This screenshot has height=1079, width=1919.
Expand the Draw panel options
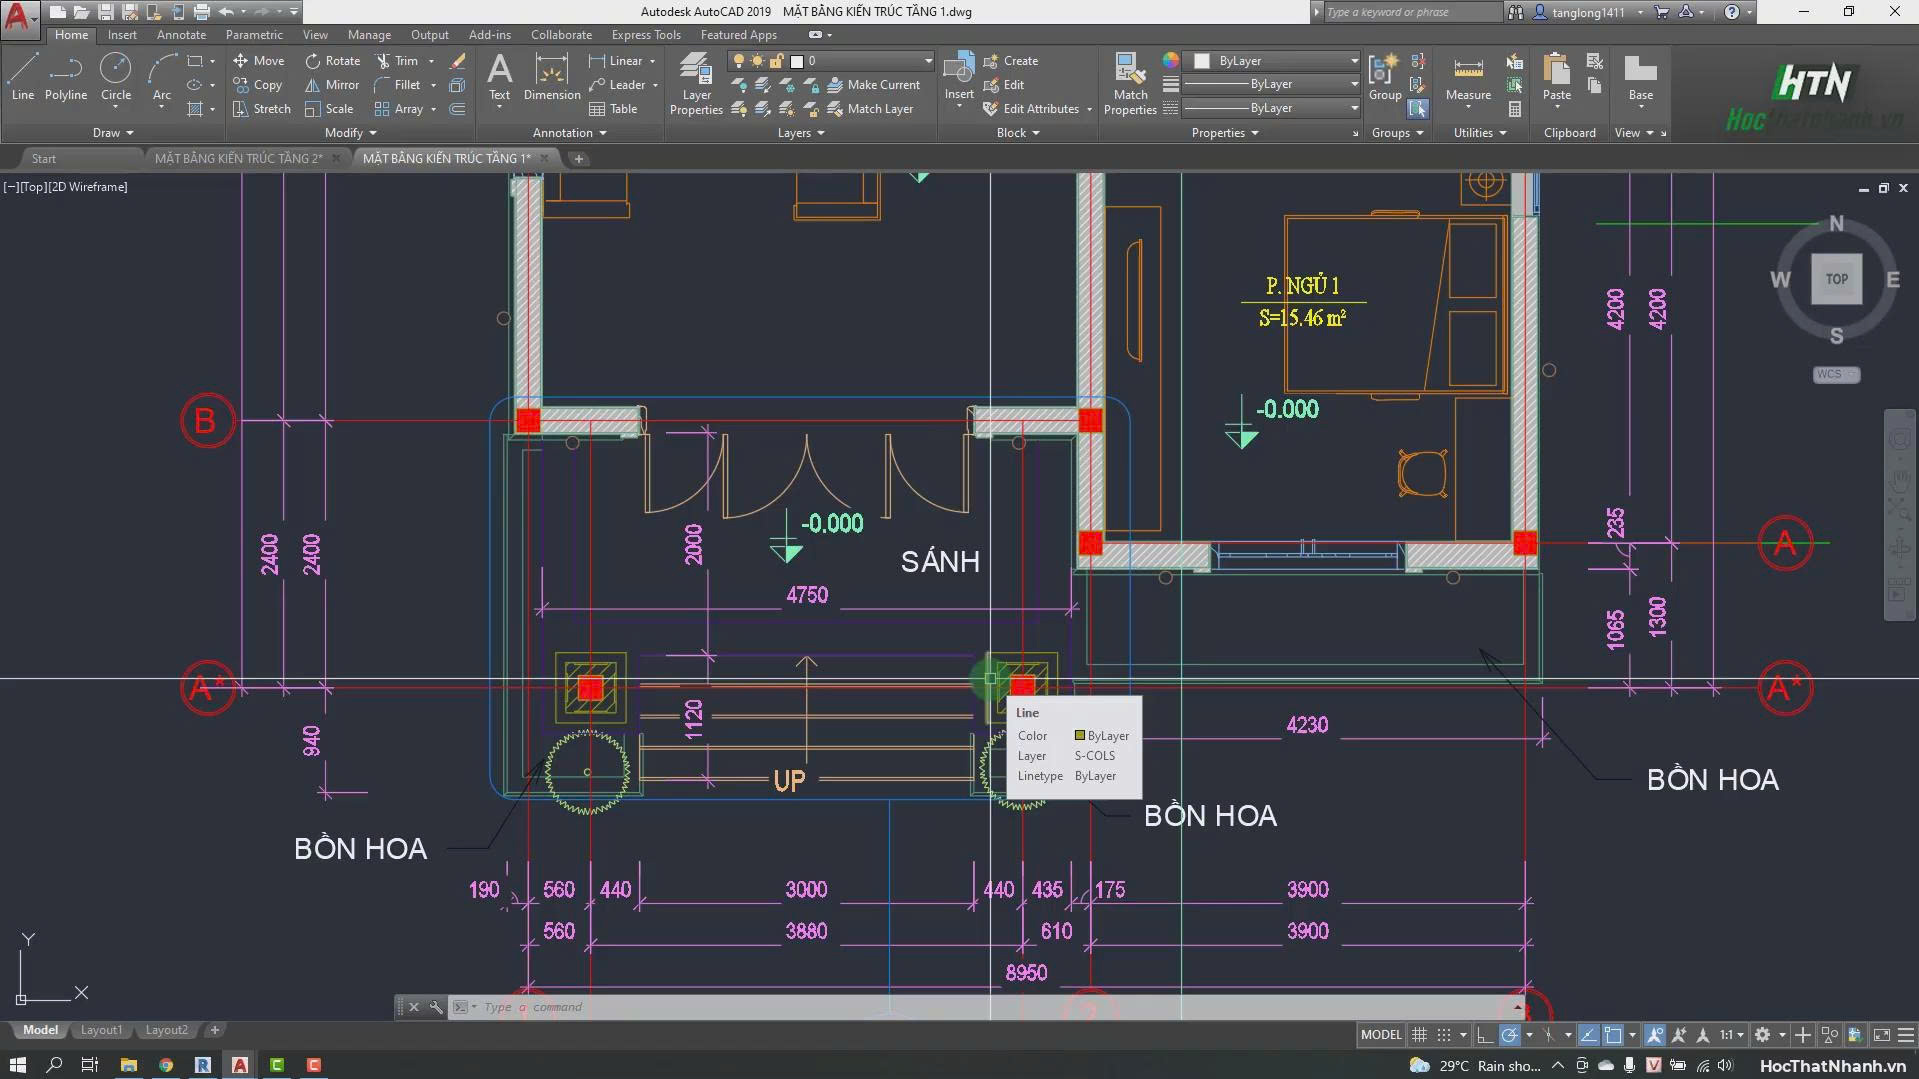pyautogui.click(x=113, y=133)
